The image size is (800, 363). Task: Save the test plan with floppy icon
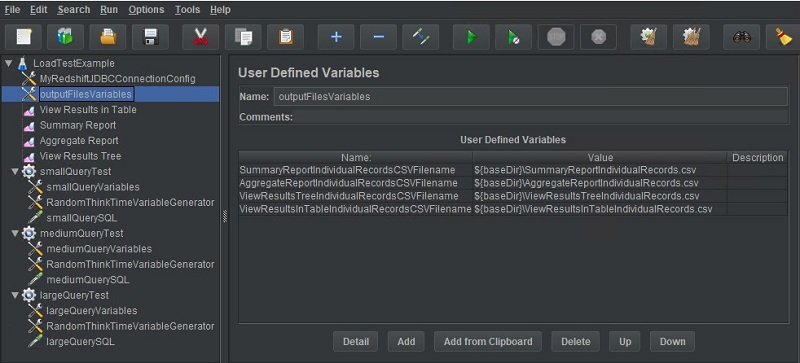pyautogui.click(x=151, y=37)
